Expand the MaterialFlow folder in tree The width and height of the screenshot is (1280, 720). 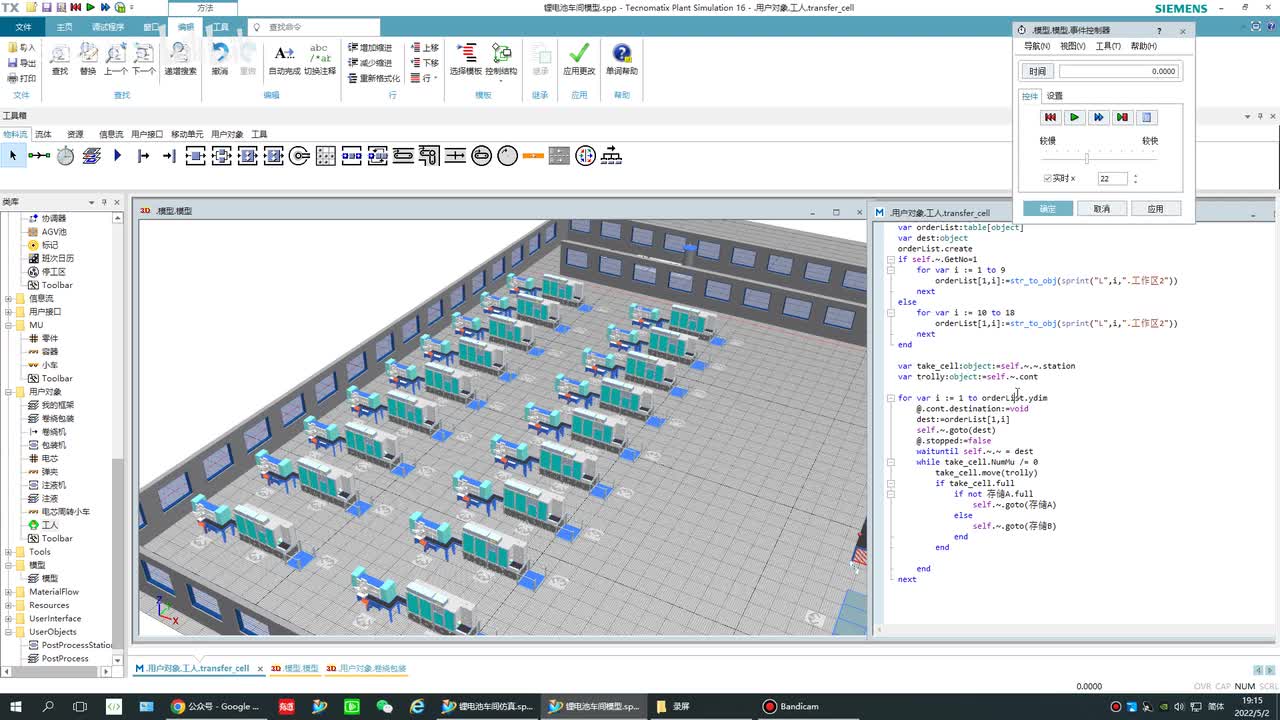point(9,592)
